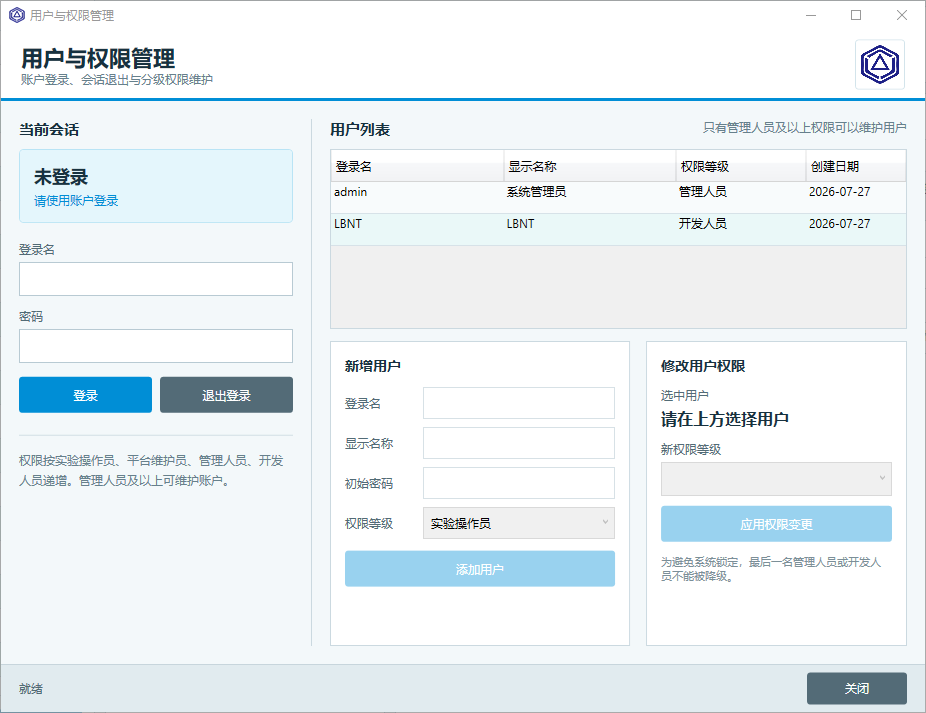926x713 pixels.
Task: Click the 未登录 session status text
Action: (x=61, y=177)
